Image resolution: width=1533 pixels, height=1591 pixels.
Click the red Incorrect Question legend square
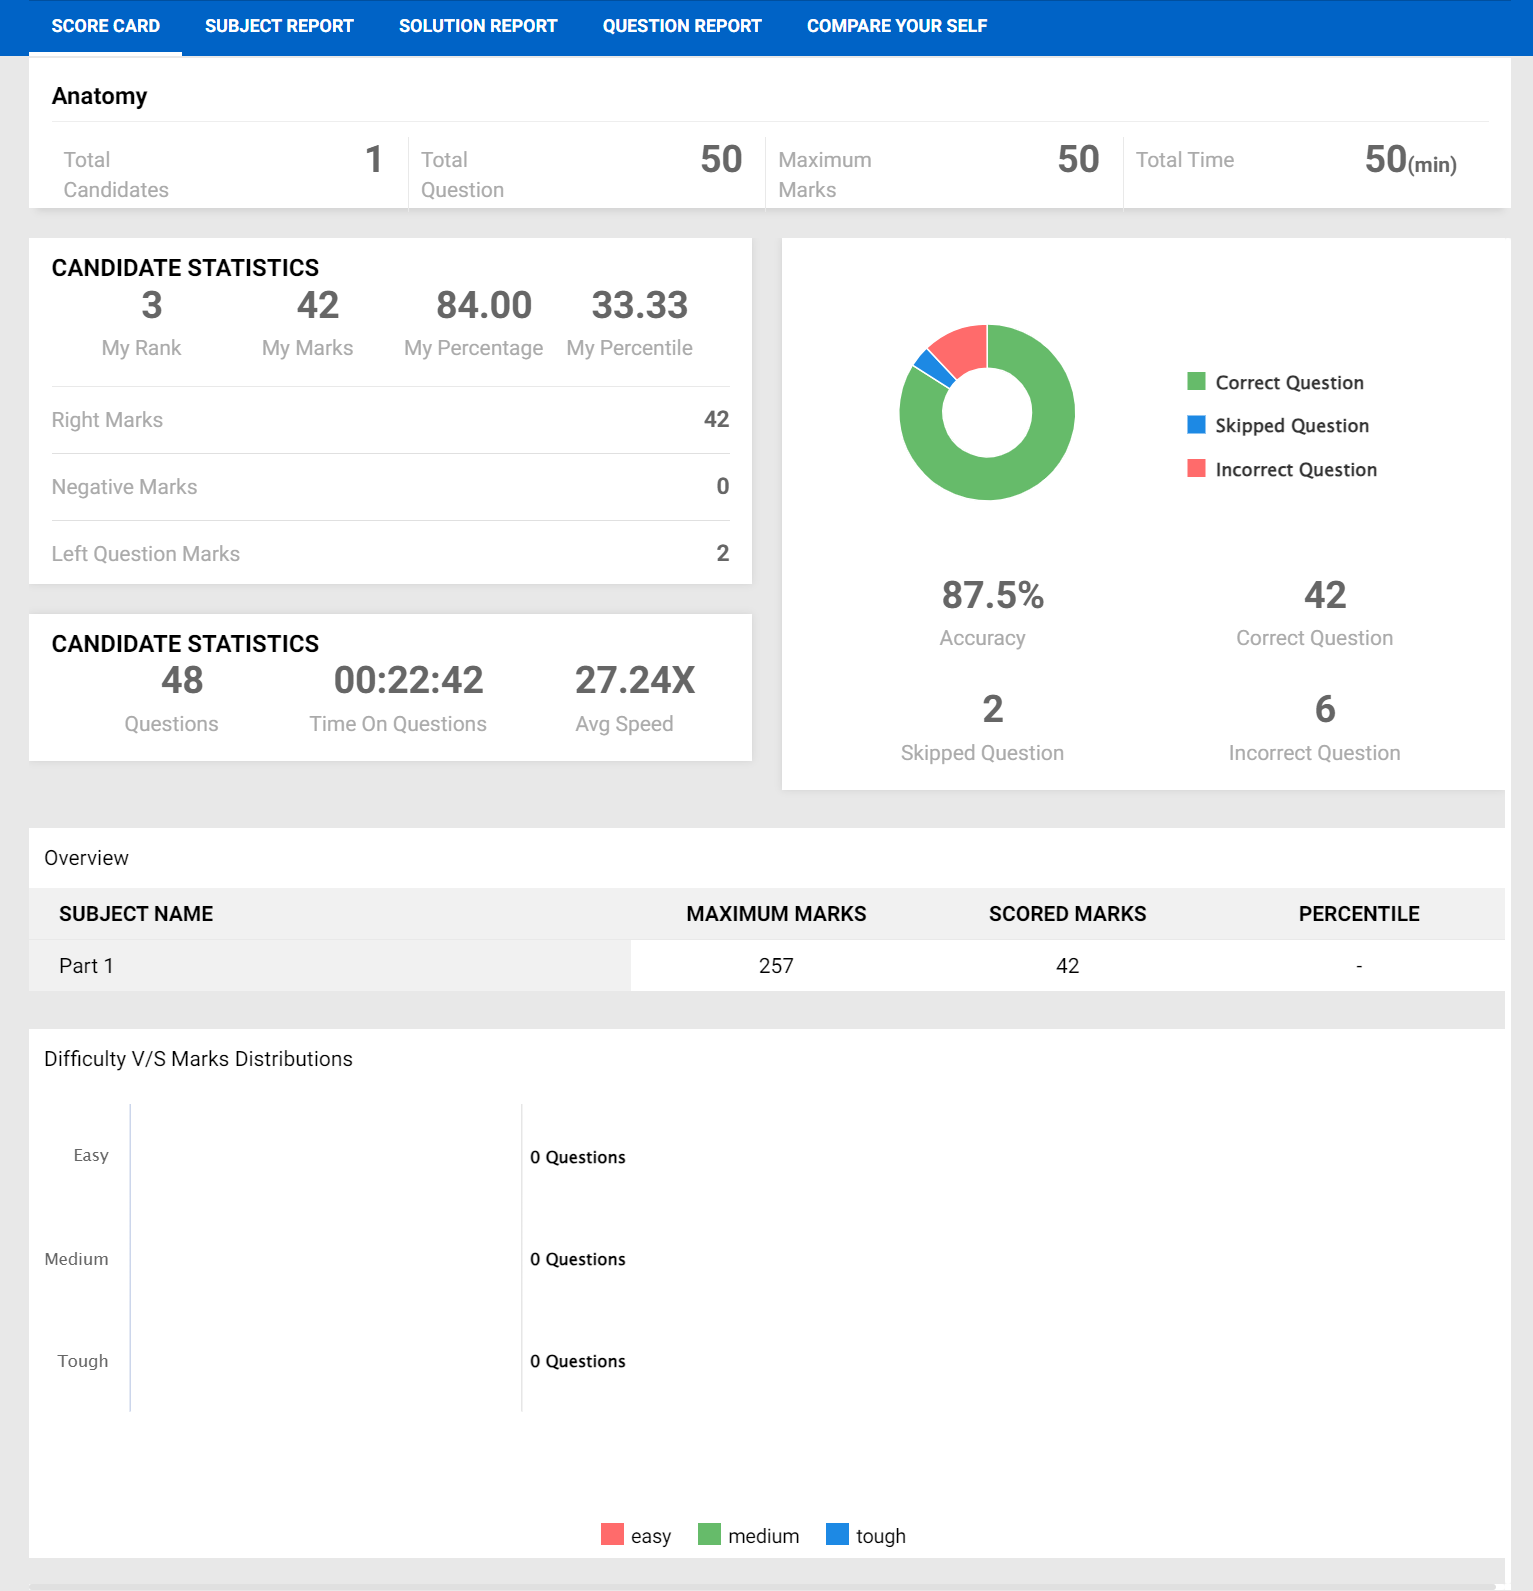(1196, 468)
